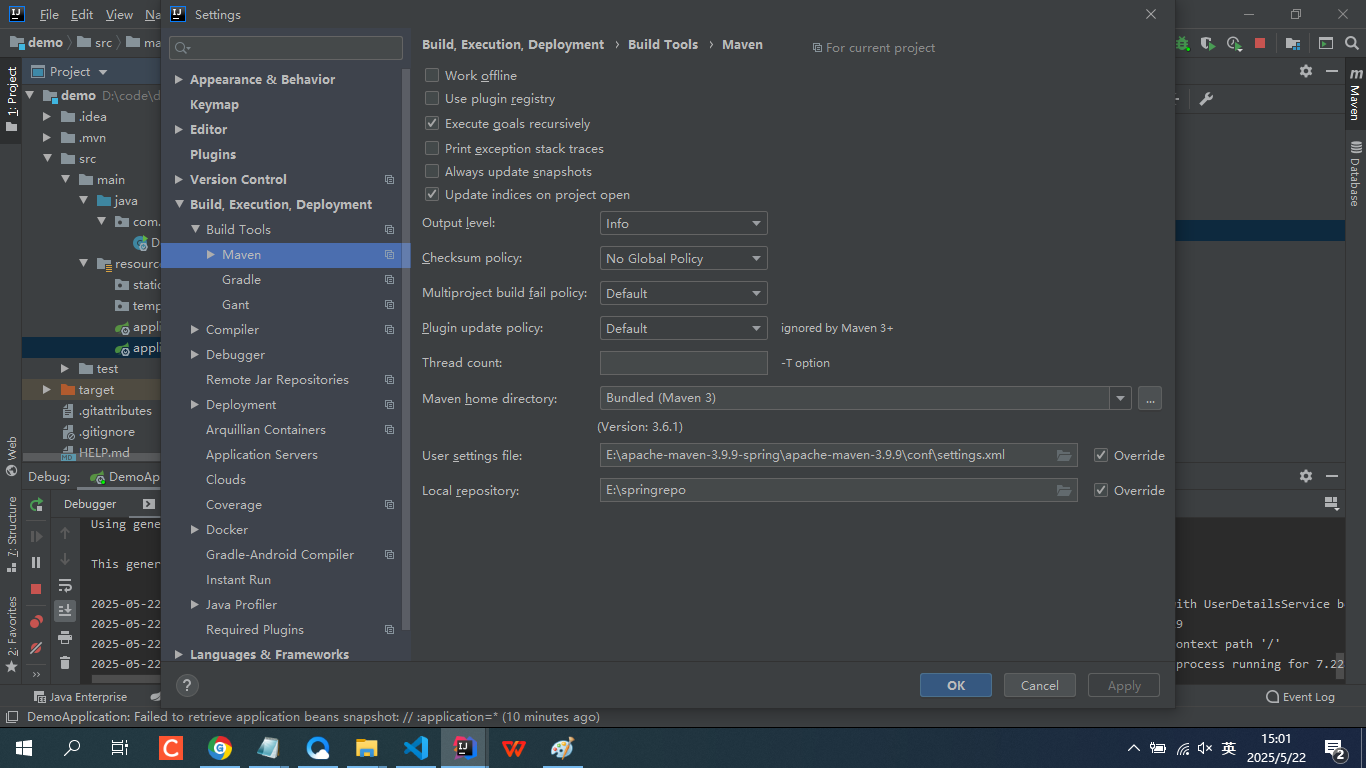Click red Stop square in Debug panel

pyautogui.click(x=36, y=589)
